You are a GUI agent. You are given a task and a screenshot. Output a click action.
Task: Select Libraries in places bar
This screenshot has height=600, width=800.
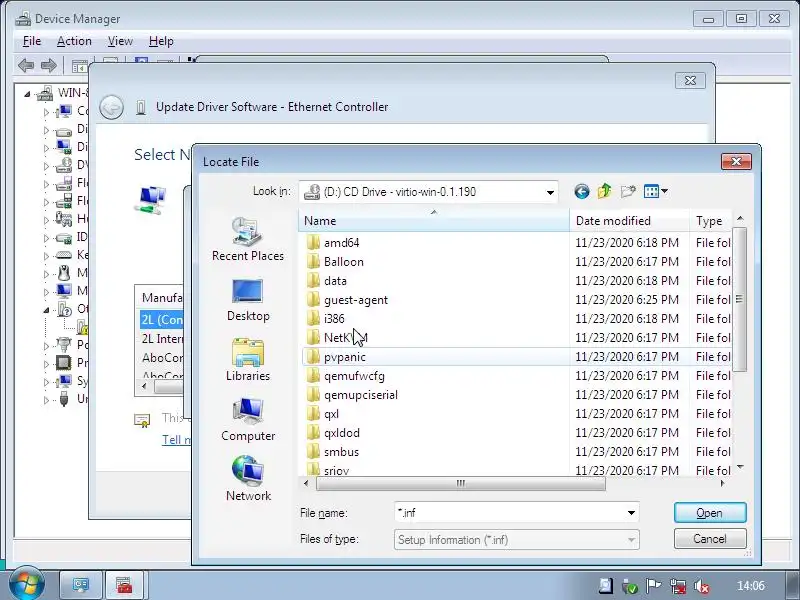pos(248,360)
